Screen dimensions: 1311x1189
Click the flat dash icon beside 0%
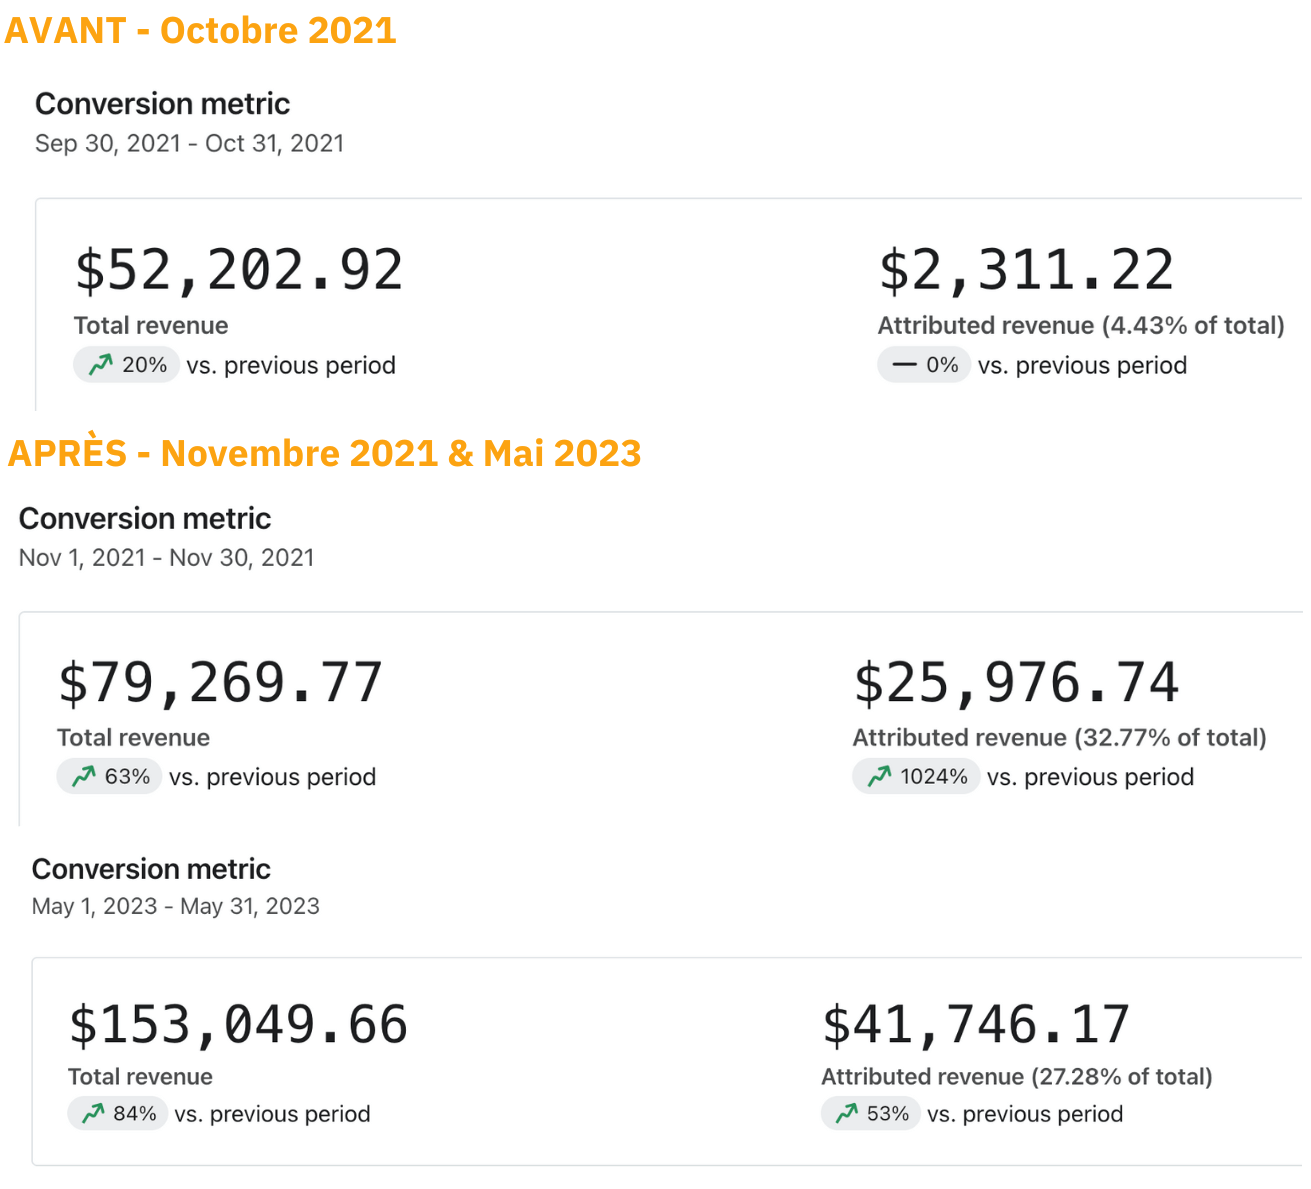[904, 365]
